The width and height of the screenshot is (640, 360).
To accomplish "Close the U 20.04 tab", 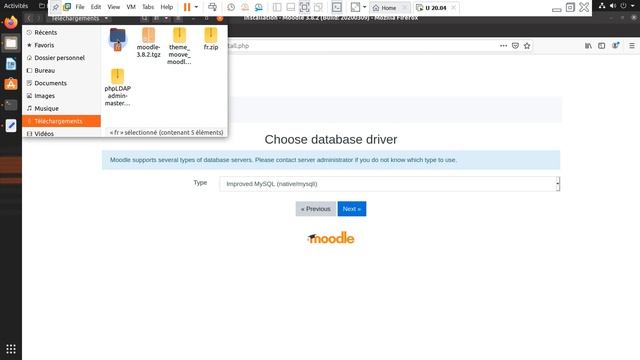I will 453,8.
